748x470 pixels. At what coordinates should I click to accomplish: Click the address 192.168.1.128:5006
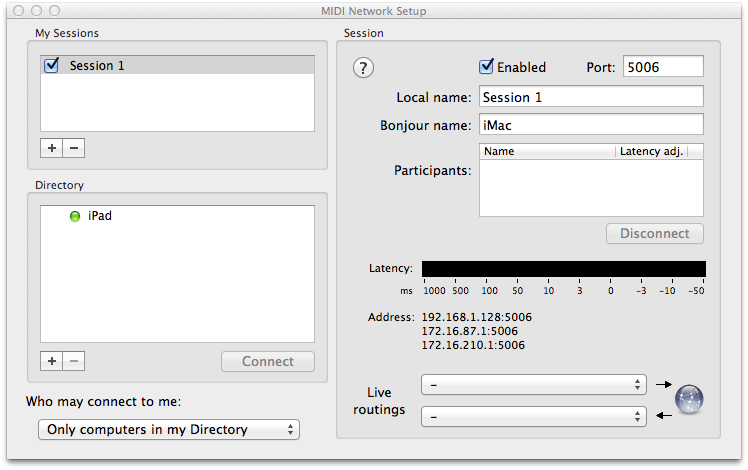tap(477, 317)
